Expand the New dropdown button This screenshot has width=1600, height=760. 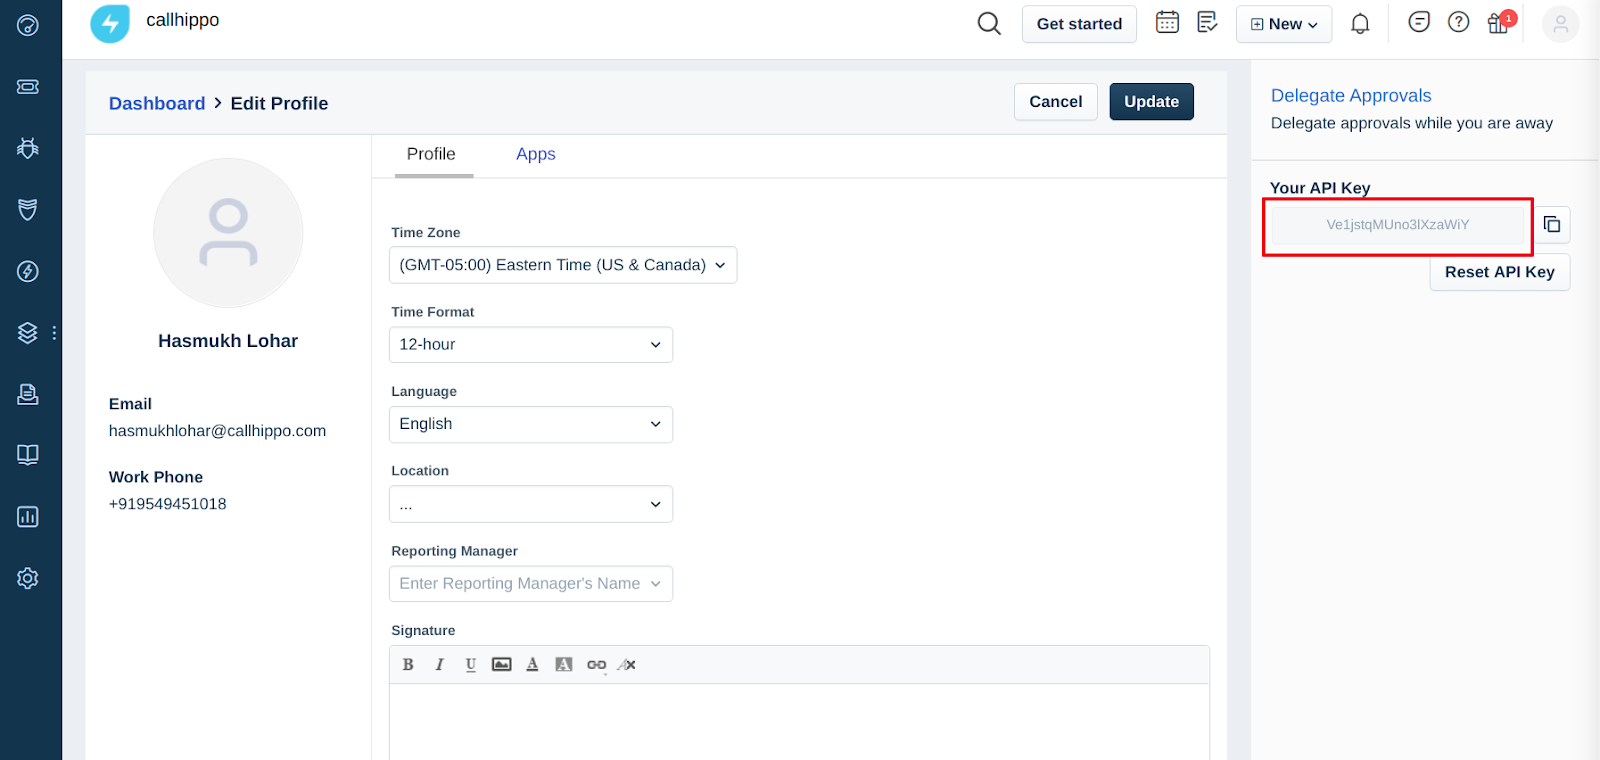[1284, 24]
